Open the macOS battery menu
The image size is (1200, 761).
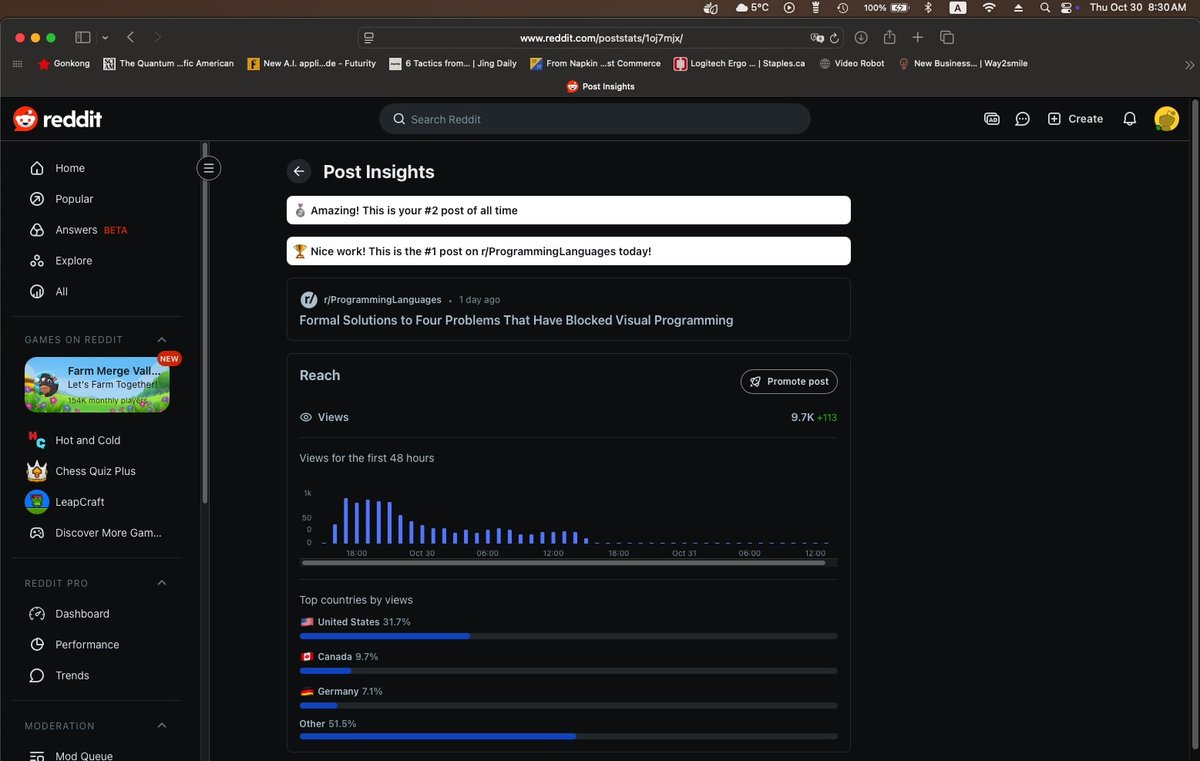(897, 10)
